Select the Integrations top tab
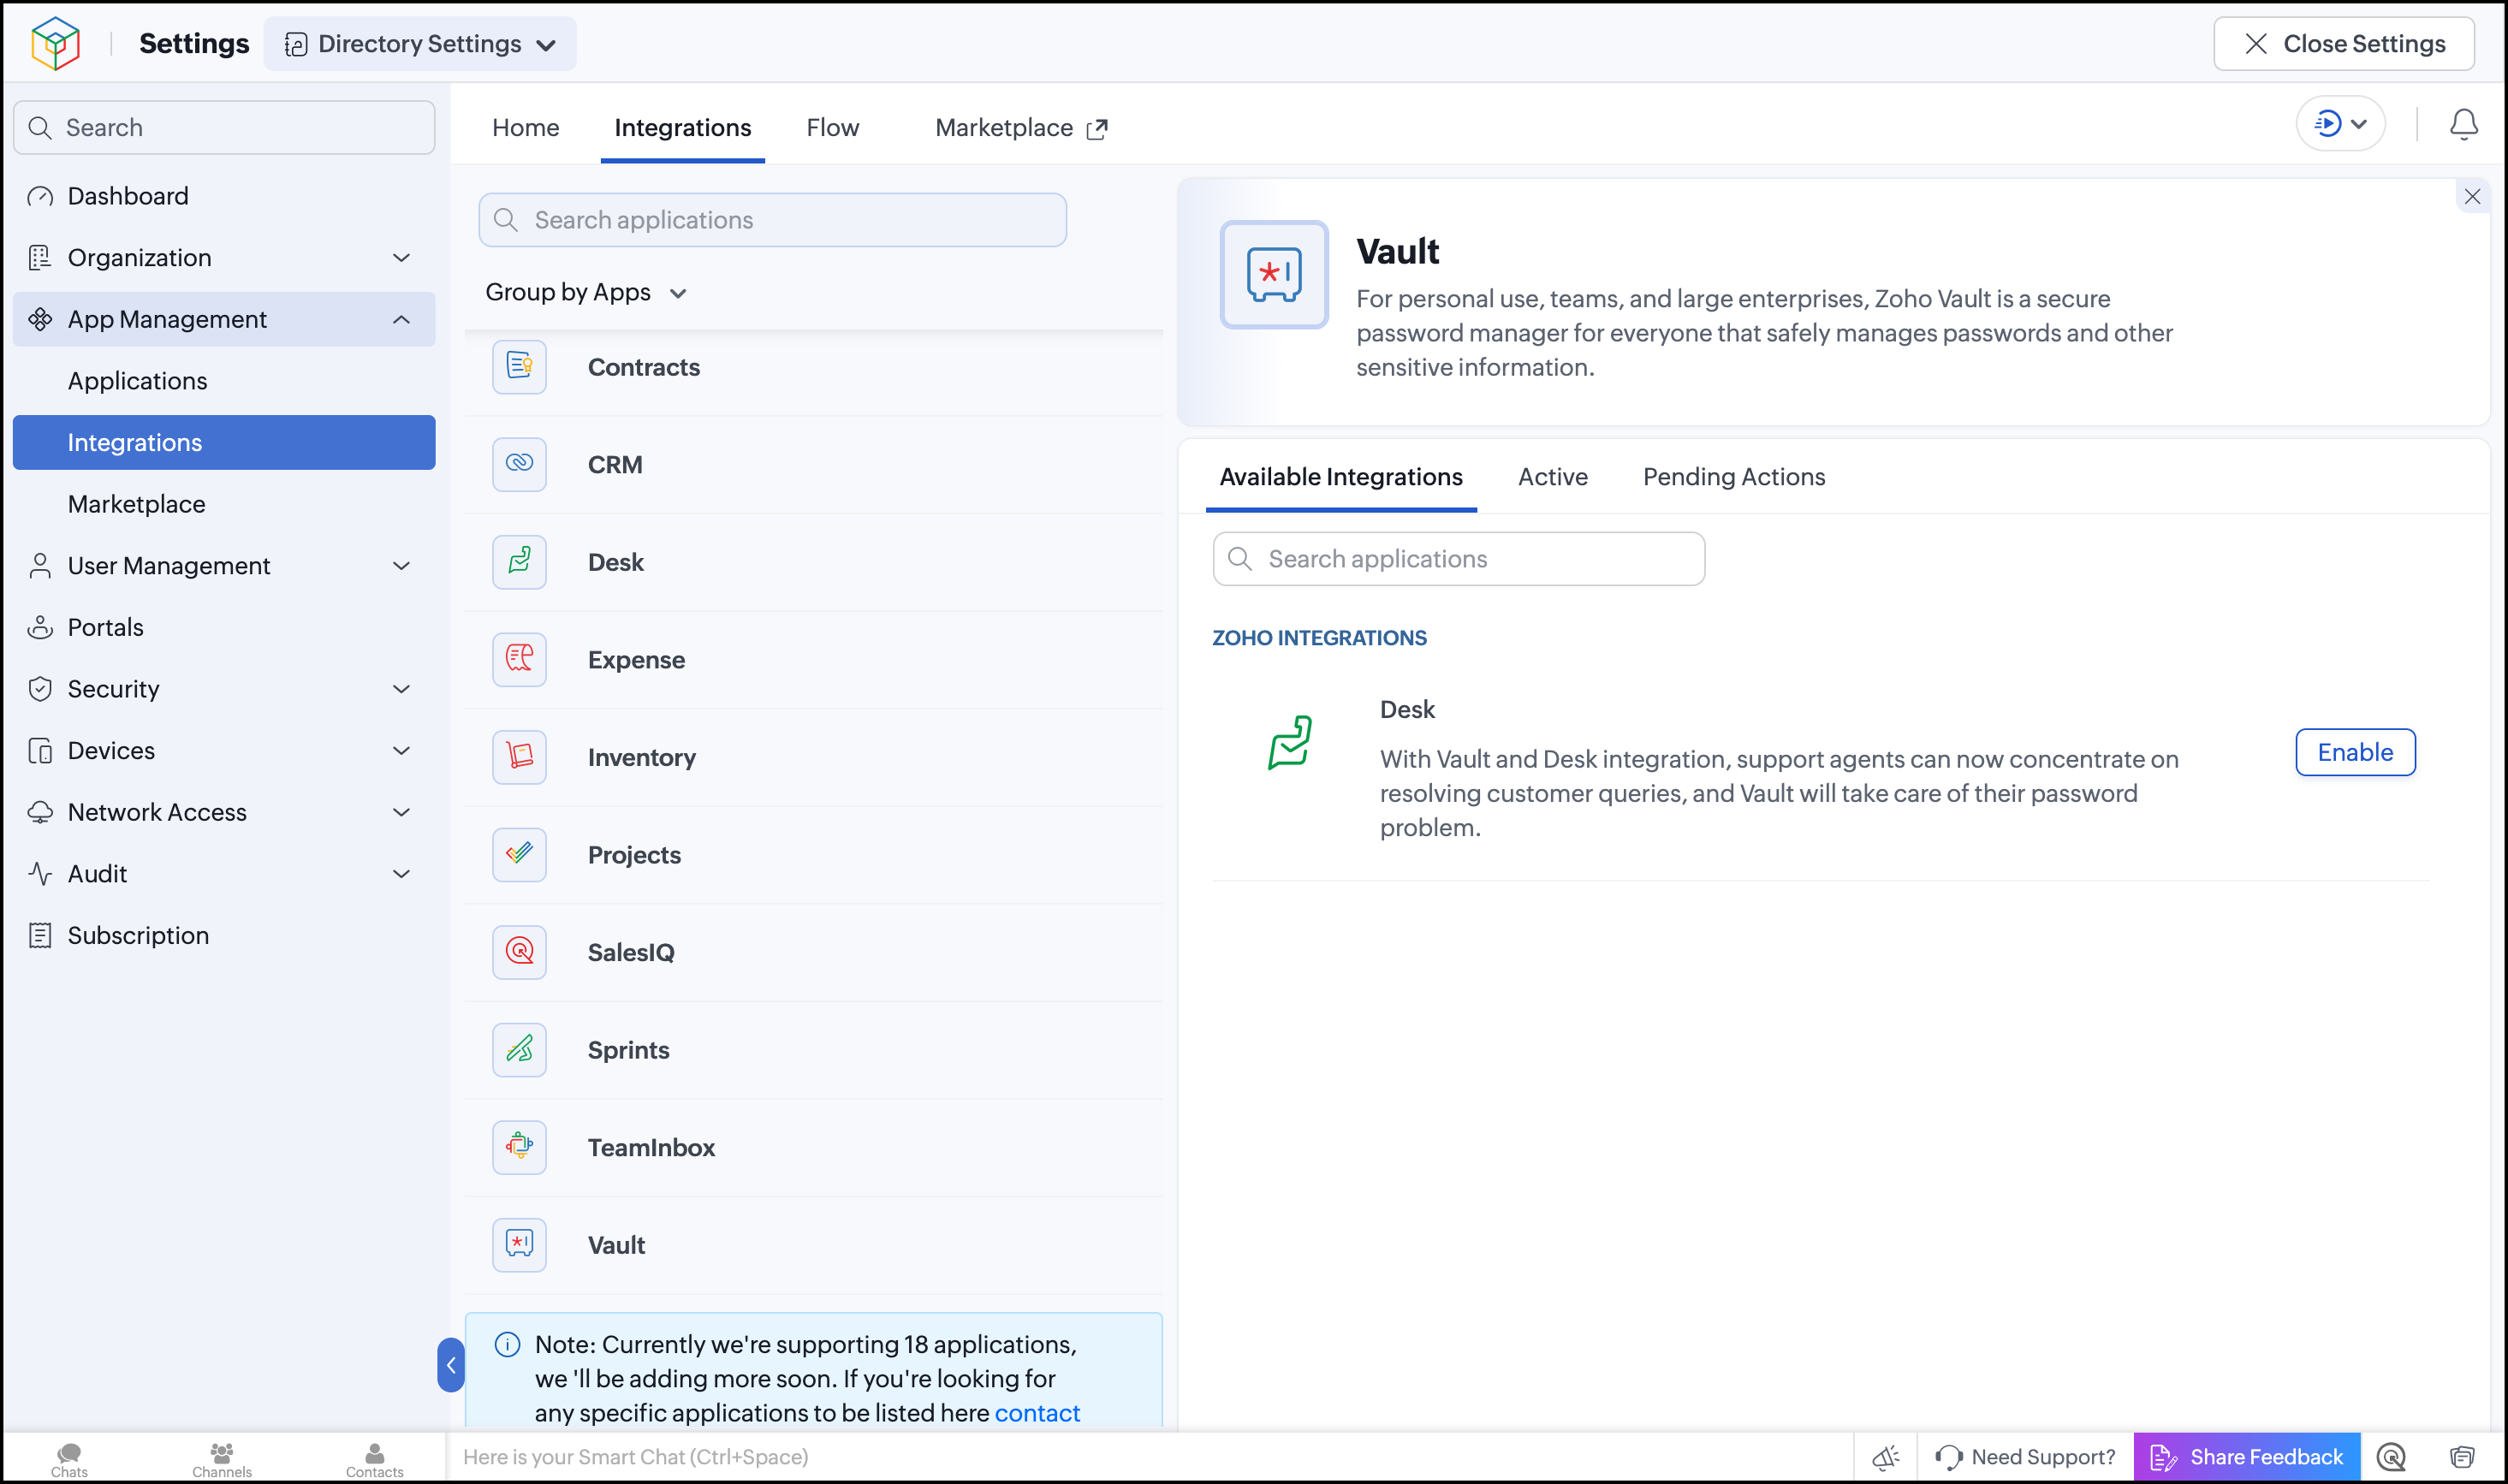This screenshot has height=1484, width=2508. [x=683, y=128]
